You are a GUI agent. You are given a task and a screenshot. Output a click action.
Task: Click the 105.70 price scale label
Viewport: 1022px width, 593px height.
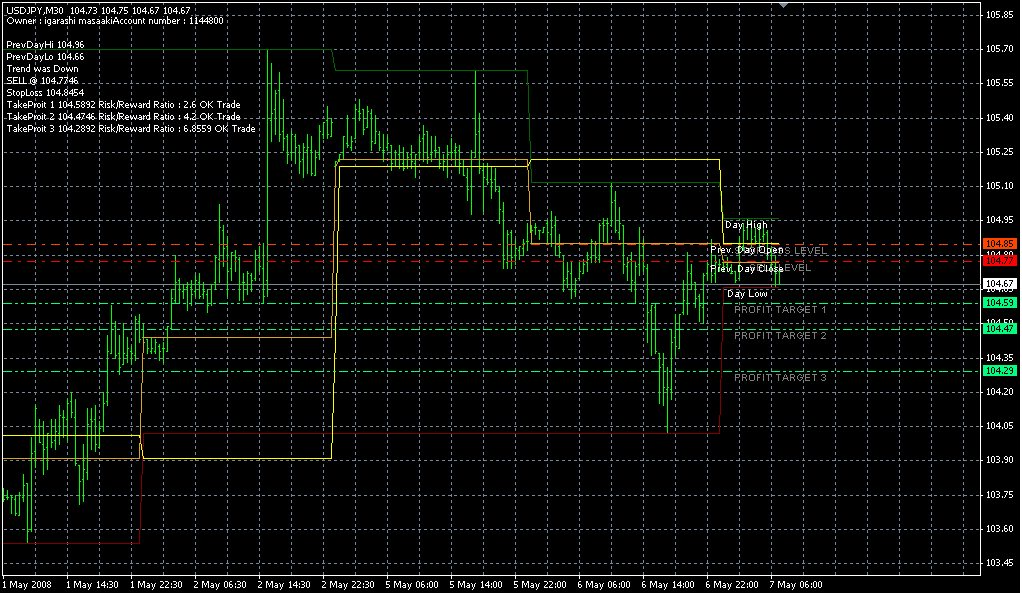click(999, 48)
